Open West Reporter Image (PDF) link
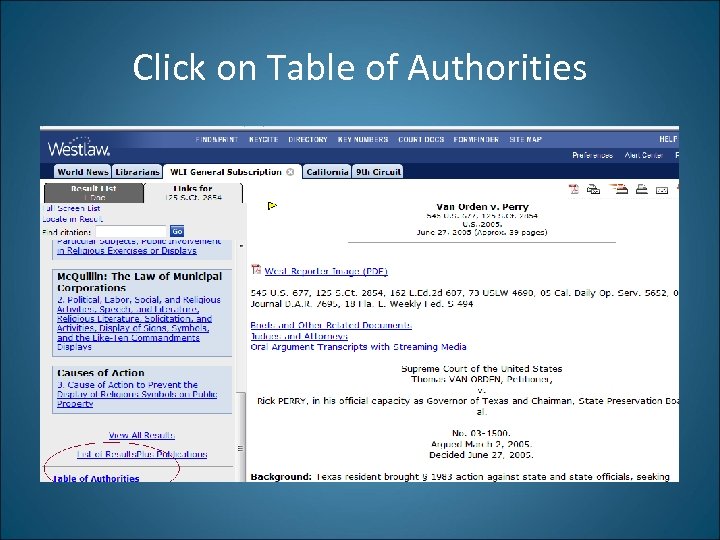Image resolution: width=720 pixels, height=540 pixels. coord(326,271)
